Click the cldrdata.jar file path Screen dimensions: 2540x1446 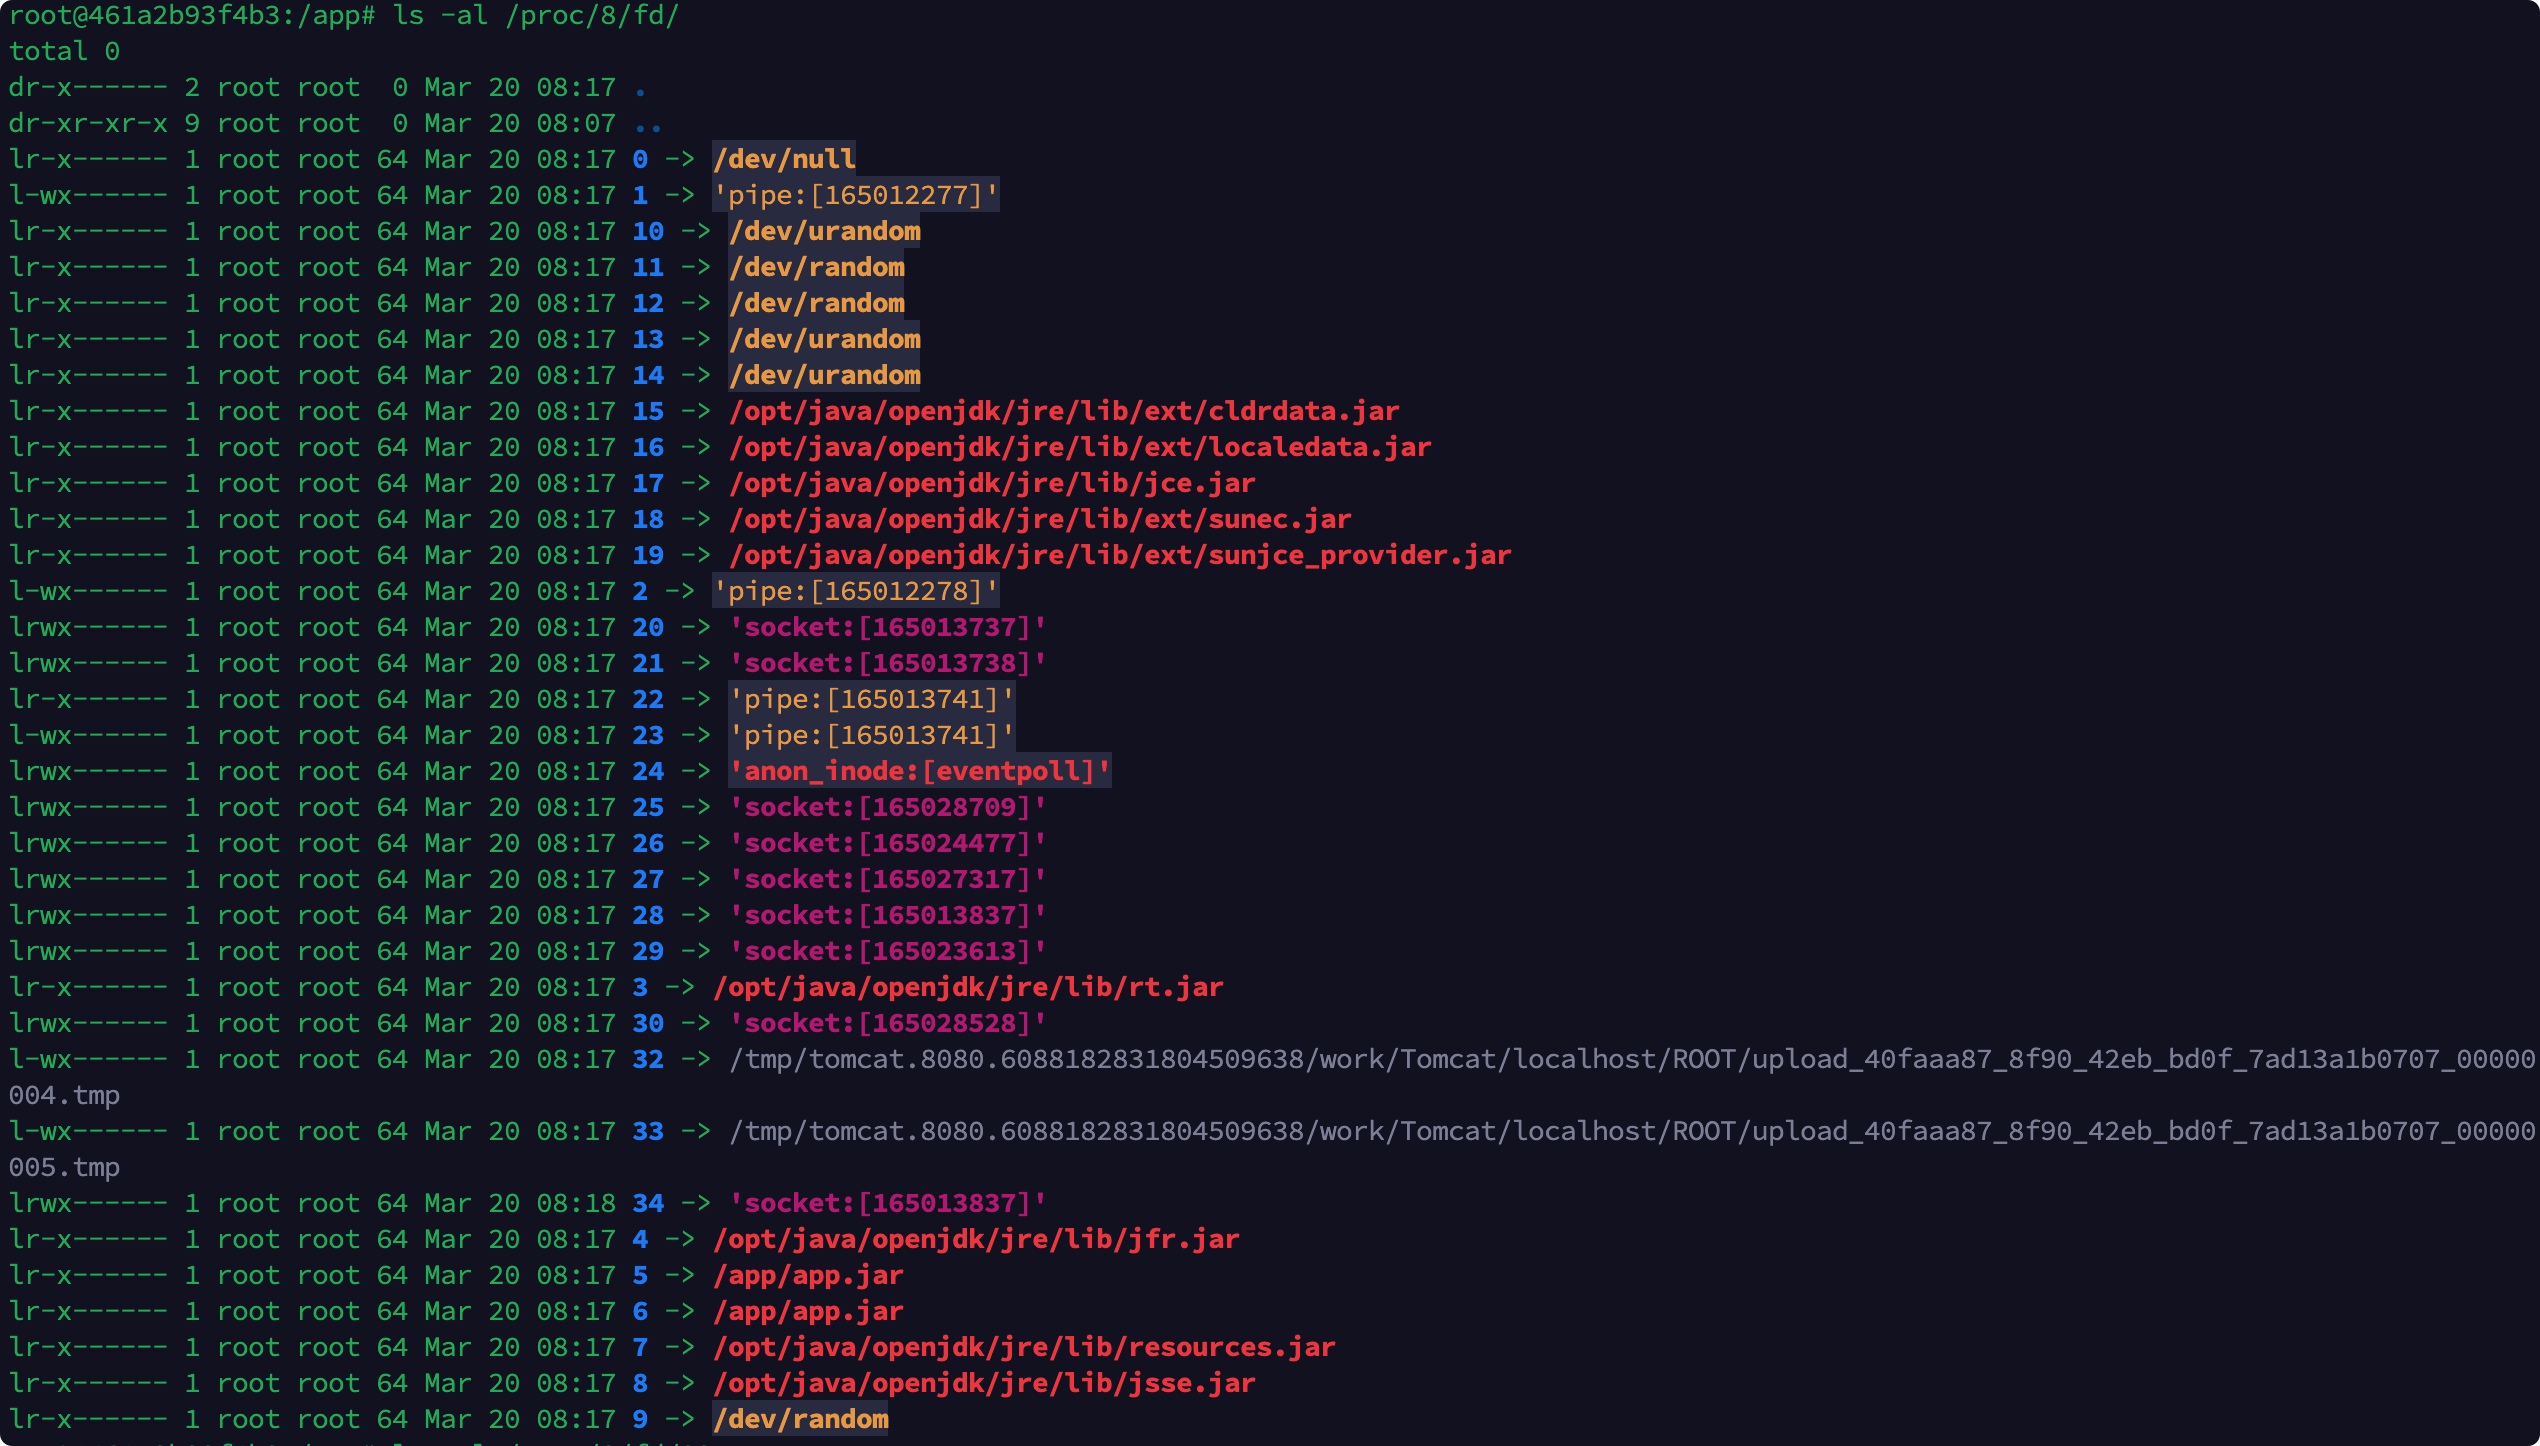[x=1064, y=411]
